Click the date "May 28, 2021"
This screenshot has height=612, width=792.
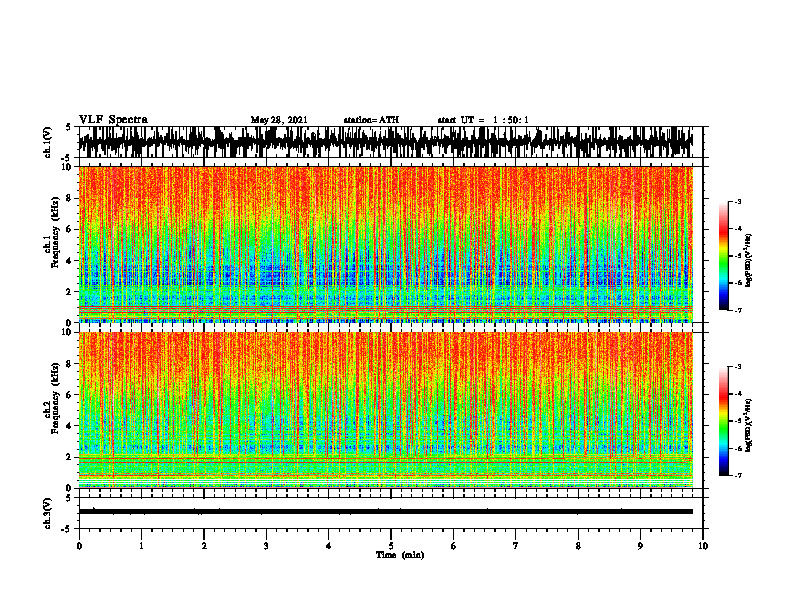point(279,120)
